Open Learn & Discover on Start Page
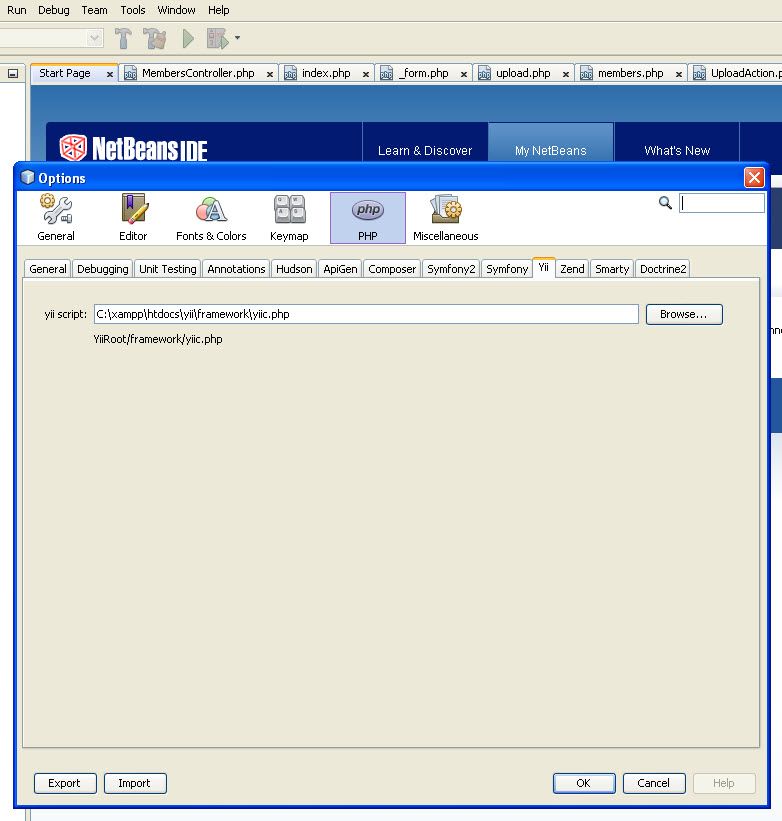This screenshot has width=782, height=821. click(425, 151)
